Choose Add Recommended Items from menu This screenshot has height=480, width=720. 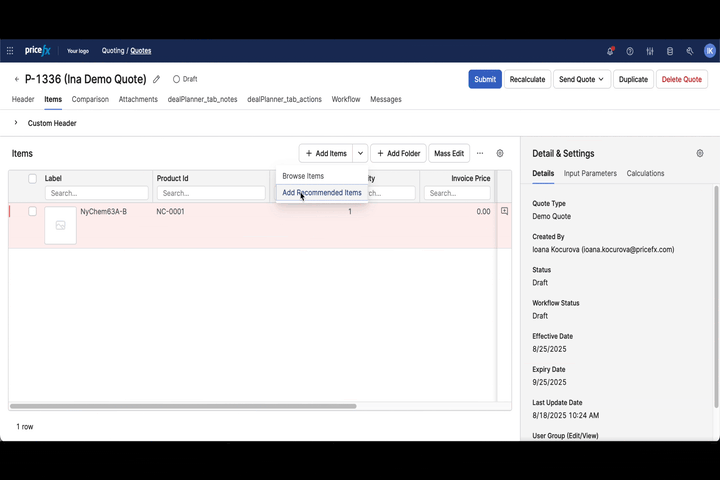point(321,193)
